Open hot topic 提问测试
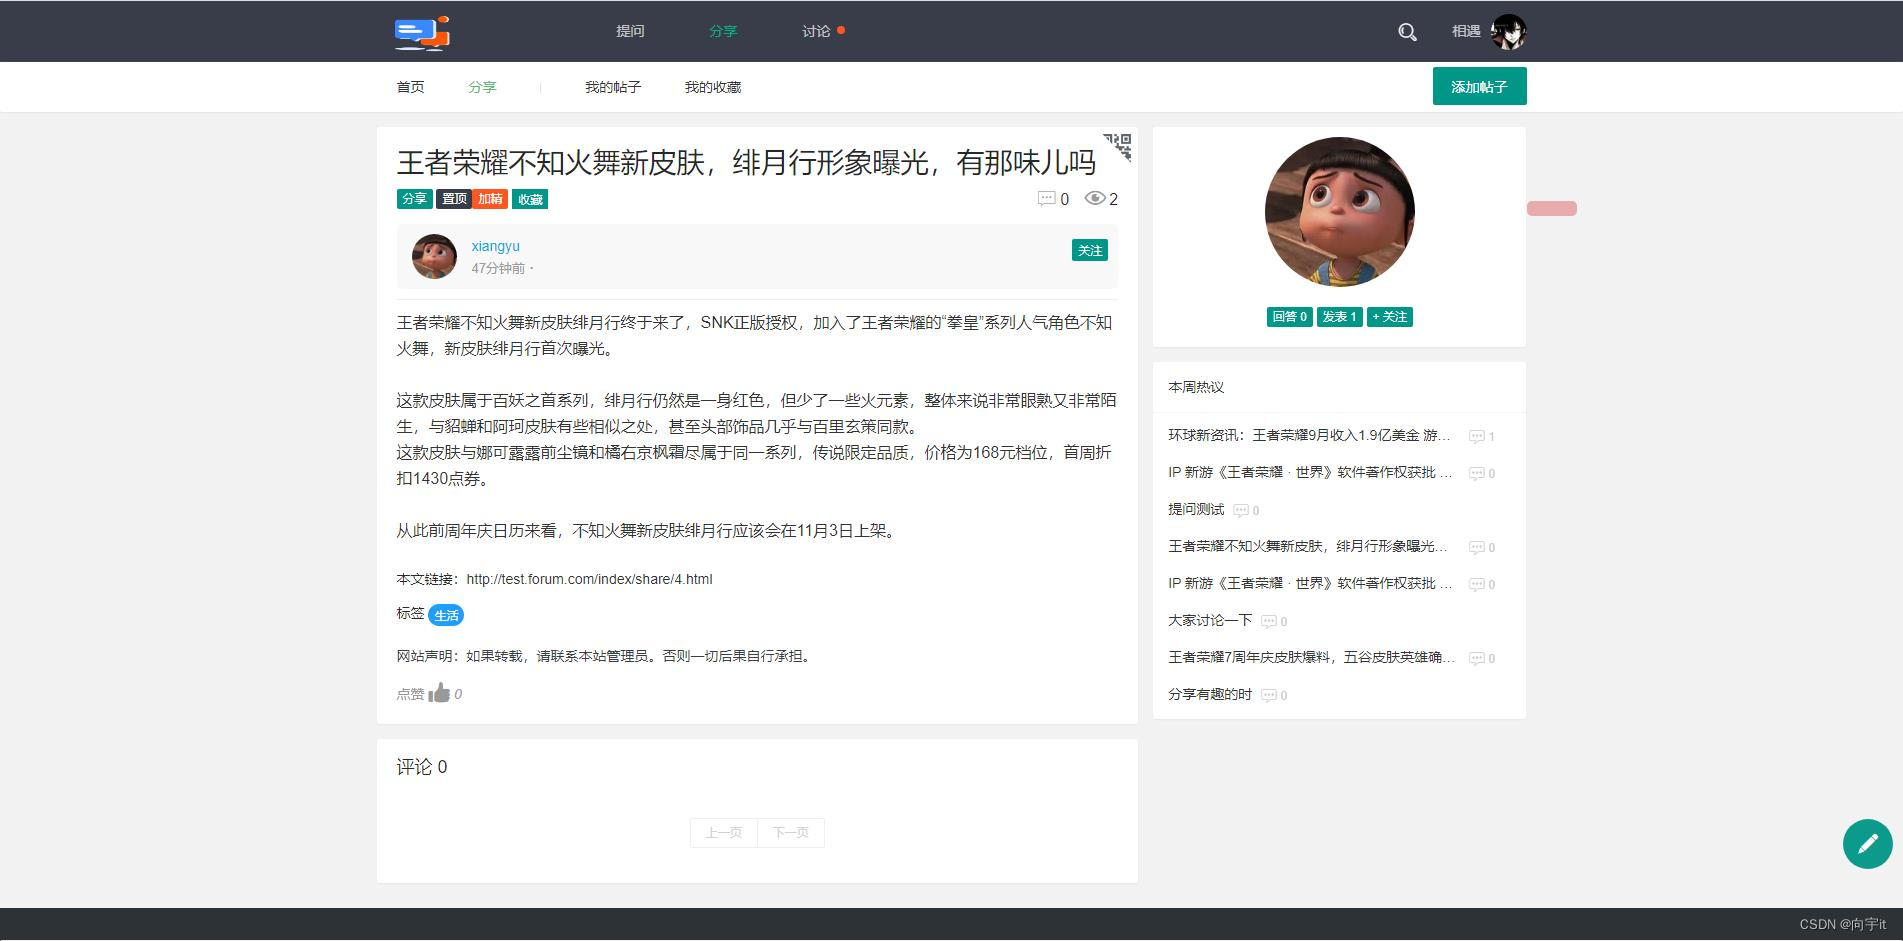The width and height of the screenshot is (1903, 941). click(x=1196, y=509)
